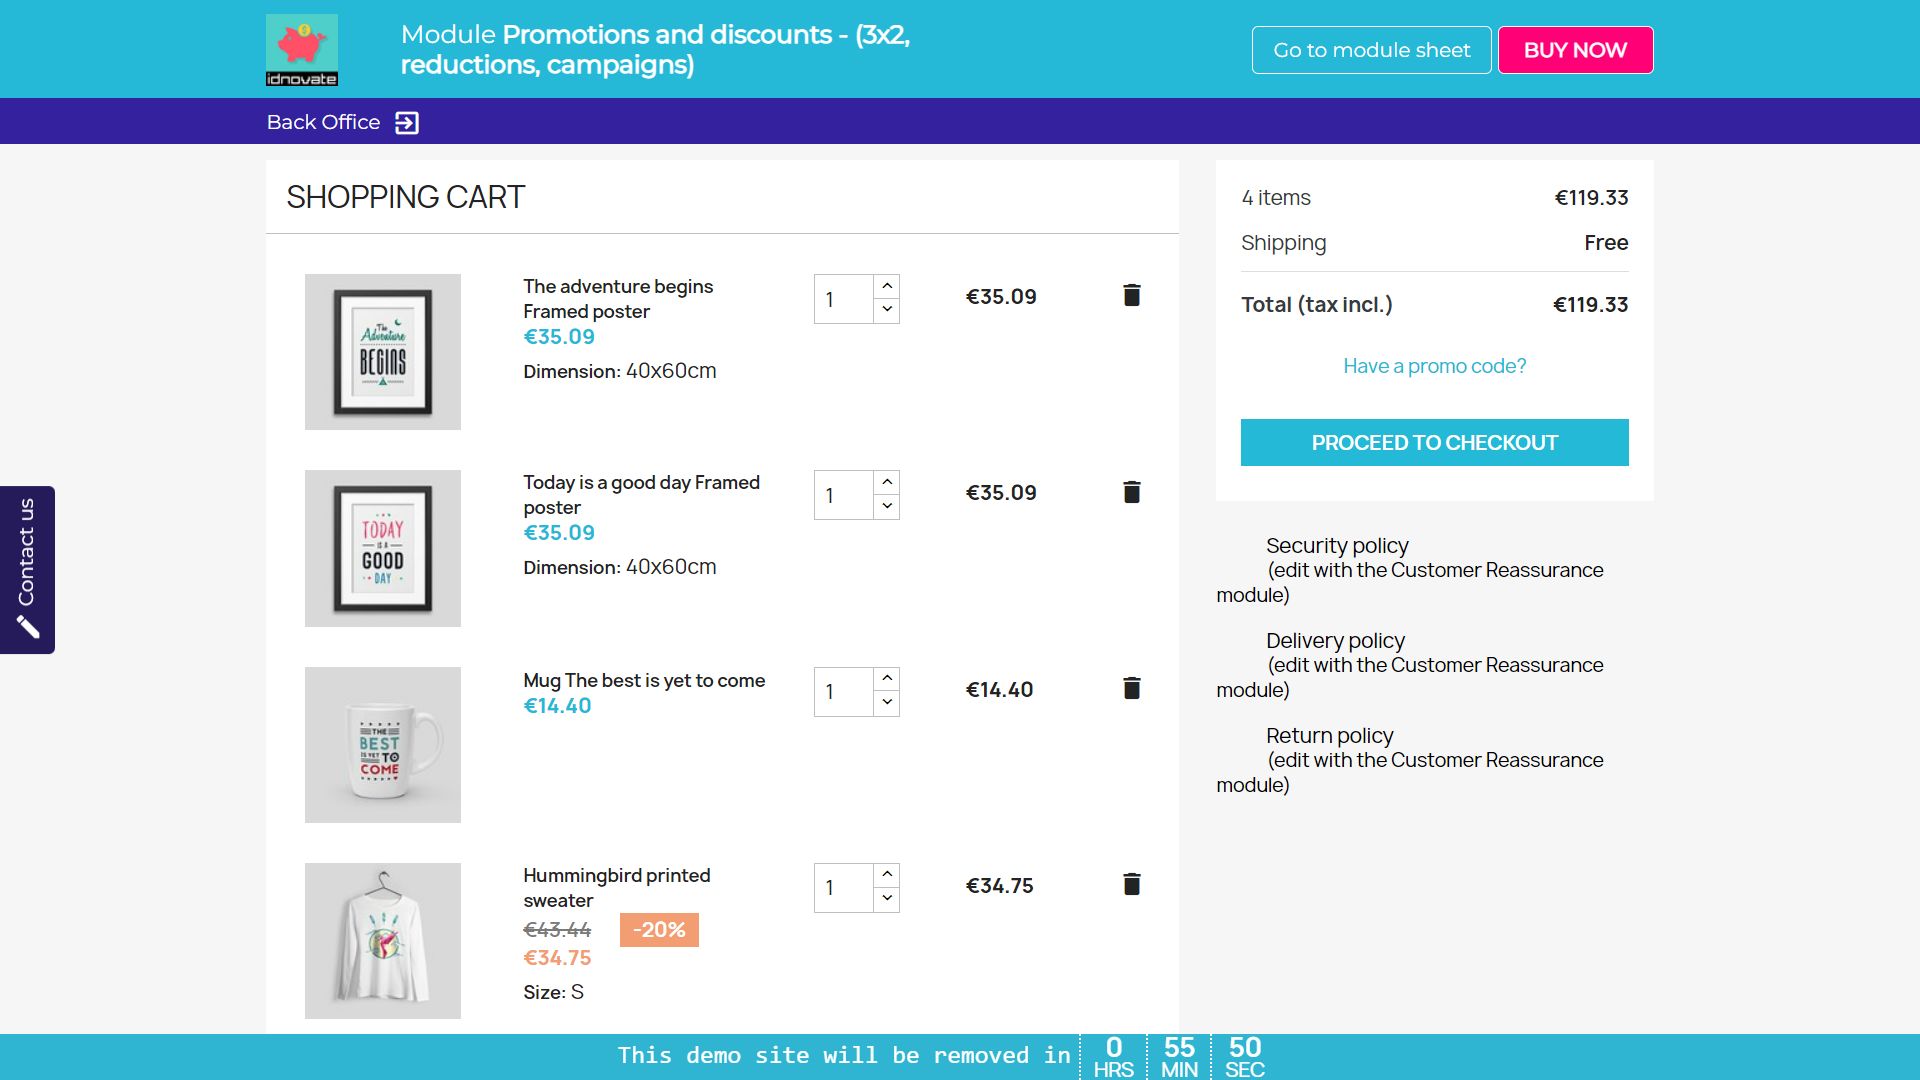Open Go to module sheet

1371,50
